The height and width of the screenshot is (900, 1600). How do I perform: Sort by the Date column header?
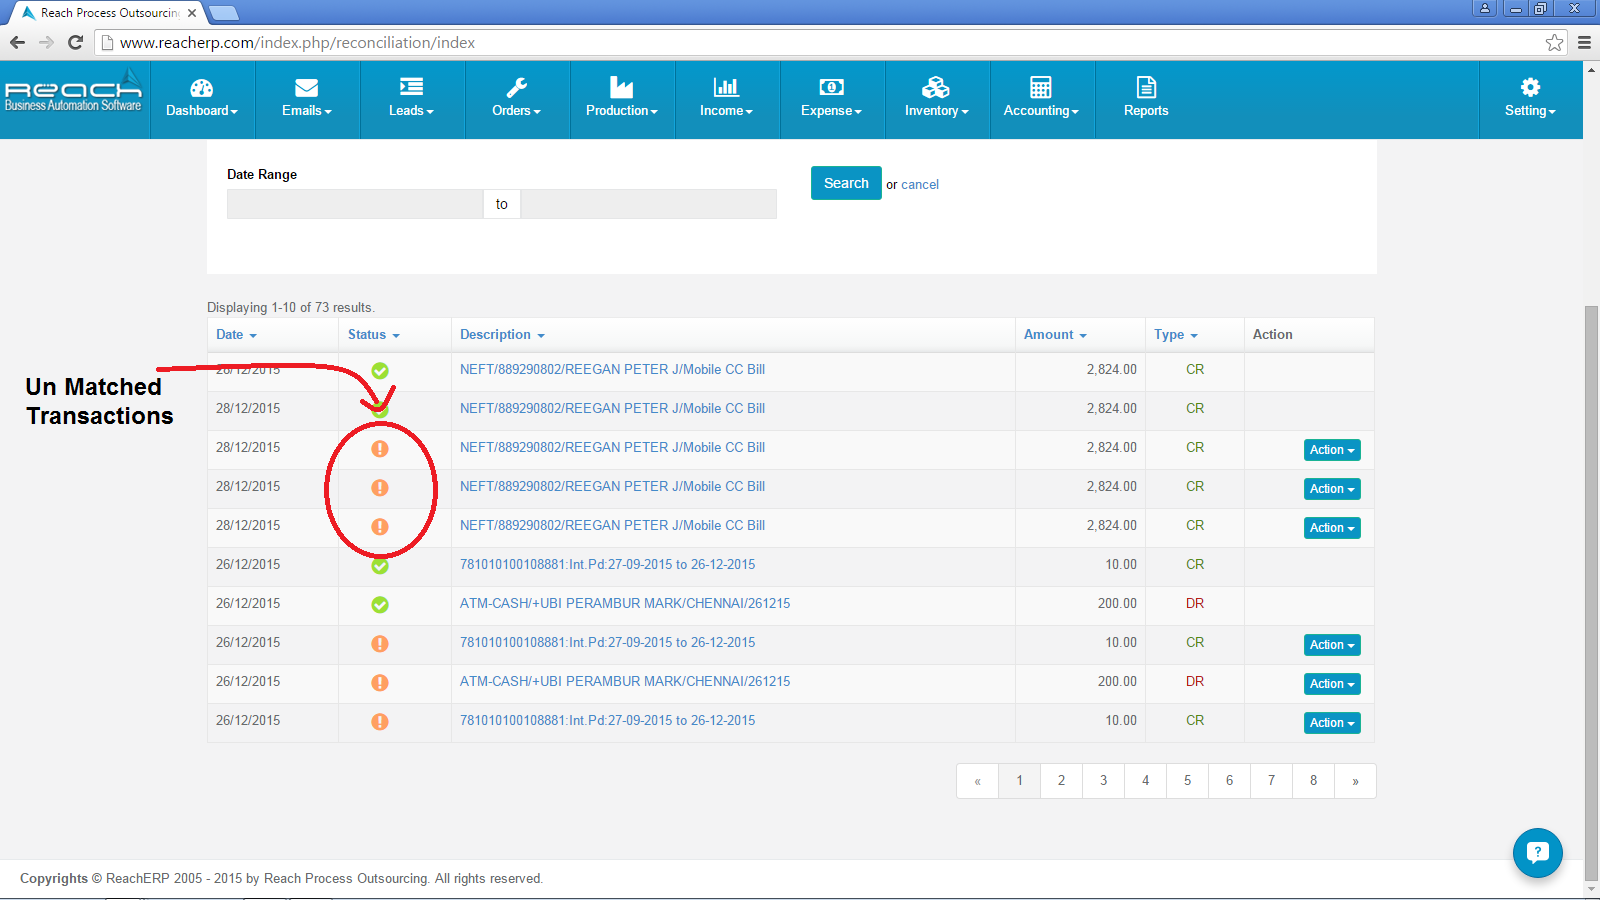(x=236, y=335)
